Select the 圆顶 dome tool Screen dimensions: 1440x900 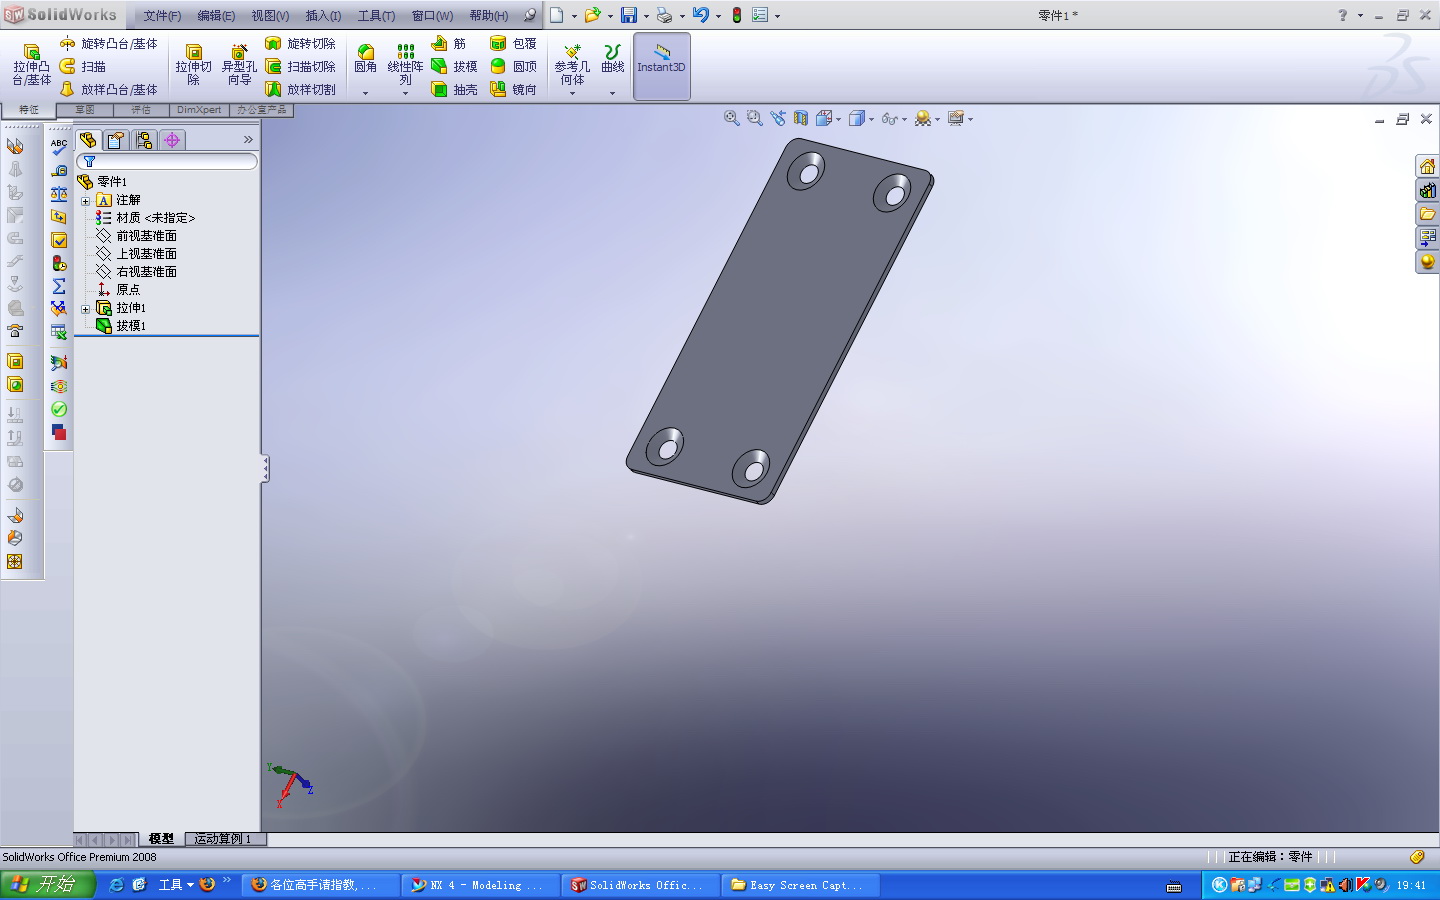pos(513,67)
